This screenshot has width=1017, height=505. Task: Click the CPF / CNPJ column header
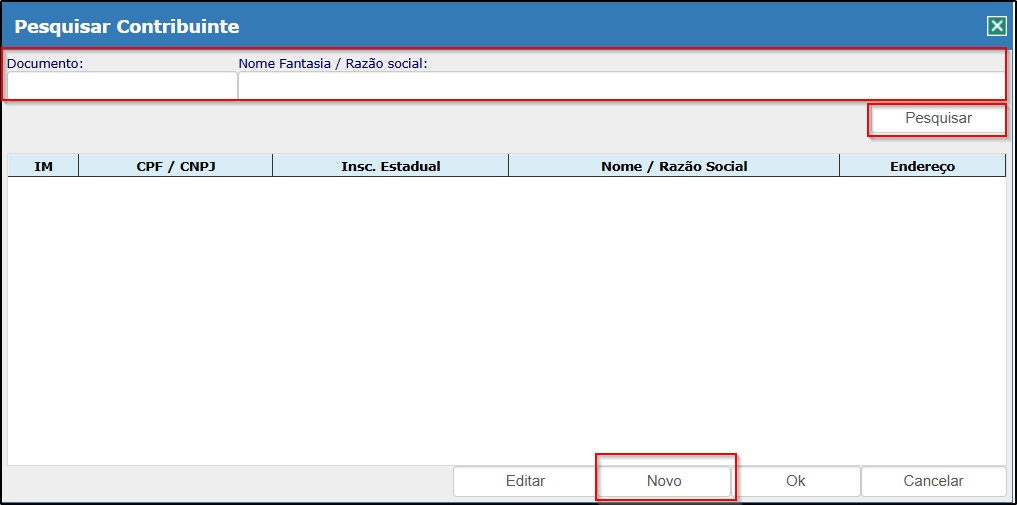pyautogui.click(x=175, y=166)
